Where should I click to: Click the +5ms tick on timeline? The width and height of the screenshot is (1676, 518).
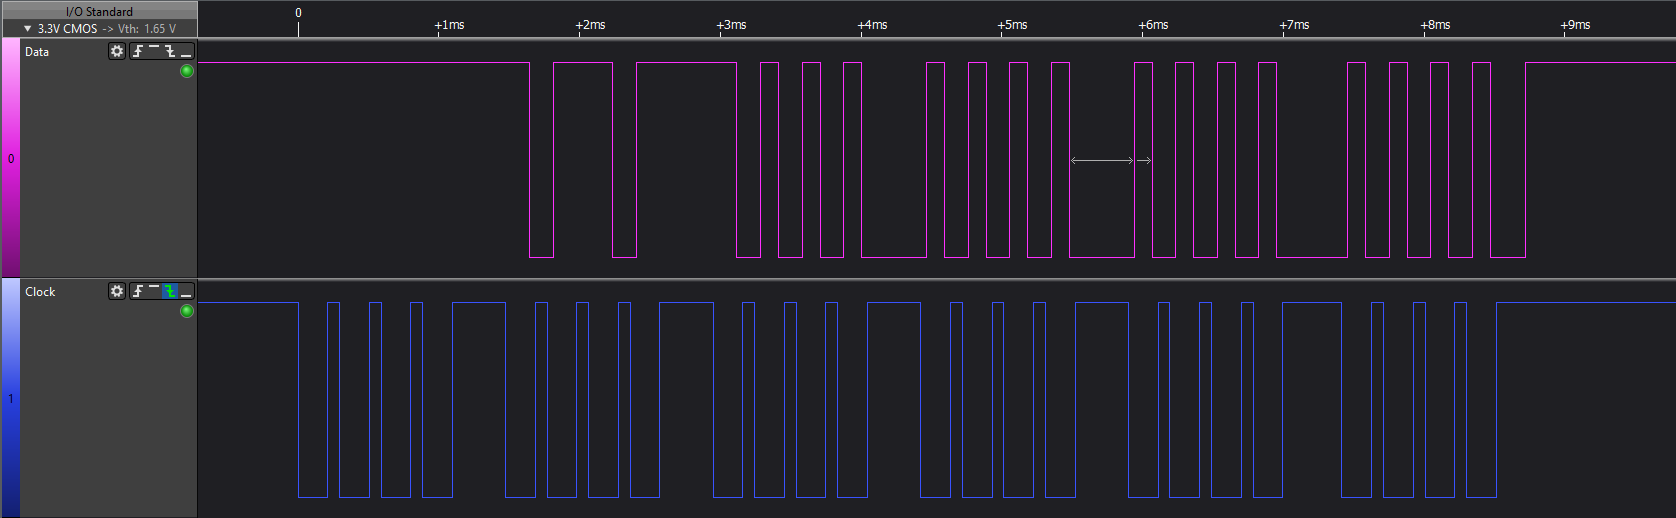pyautogui.click(x=1012, y=25)
